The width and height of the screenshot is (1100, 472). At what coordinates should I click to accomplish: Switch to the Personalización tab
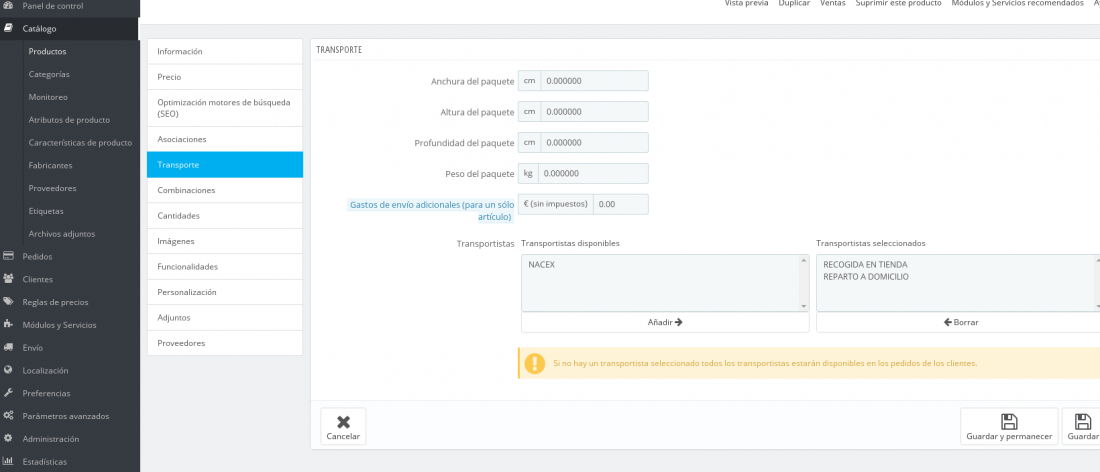pyautogui.click(x=224, y=292)
